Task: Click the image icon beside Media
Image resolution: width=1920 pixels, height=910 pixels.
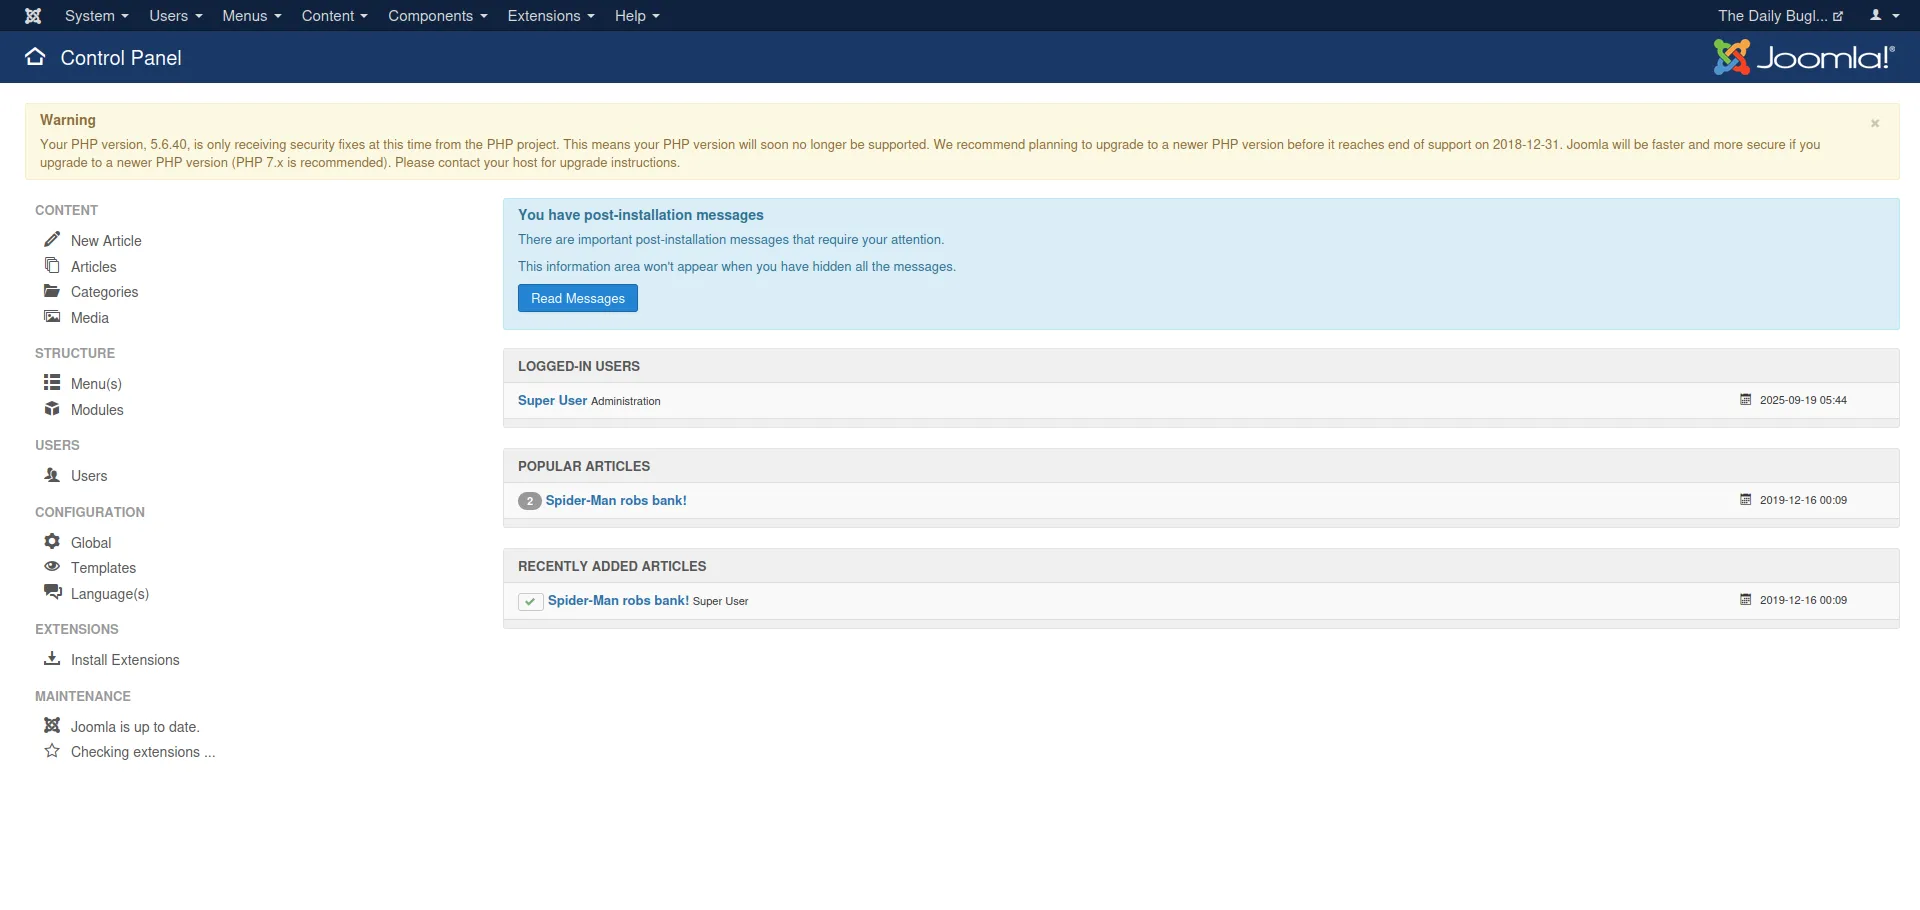Action: point(52,317)
